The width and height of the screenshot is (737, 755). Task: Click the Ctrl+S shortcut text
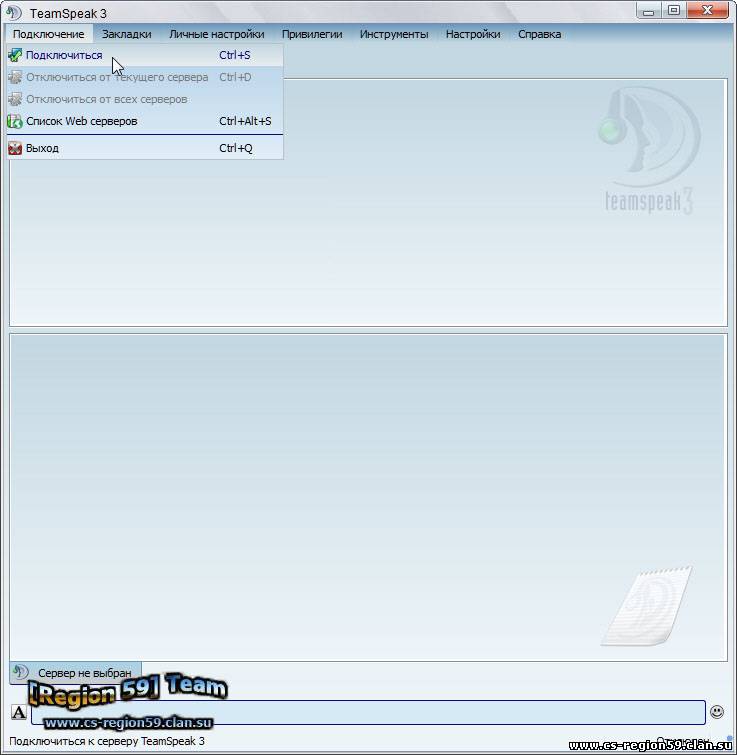click(x=234, y=55)
